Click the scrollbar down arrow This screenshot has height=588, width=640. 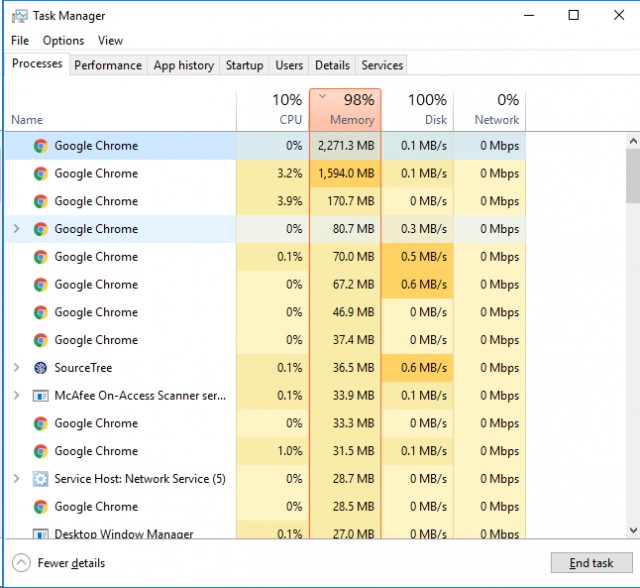(633, 530)
